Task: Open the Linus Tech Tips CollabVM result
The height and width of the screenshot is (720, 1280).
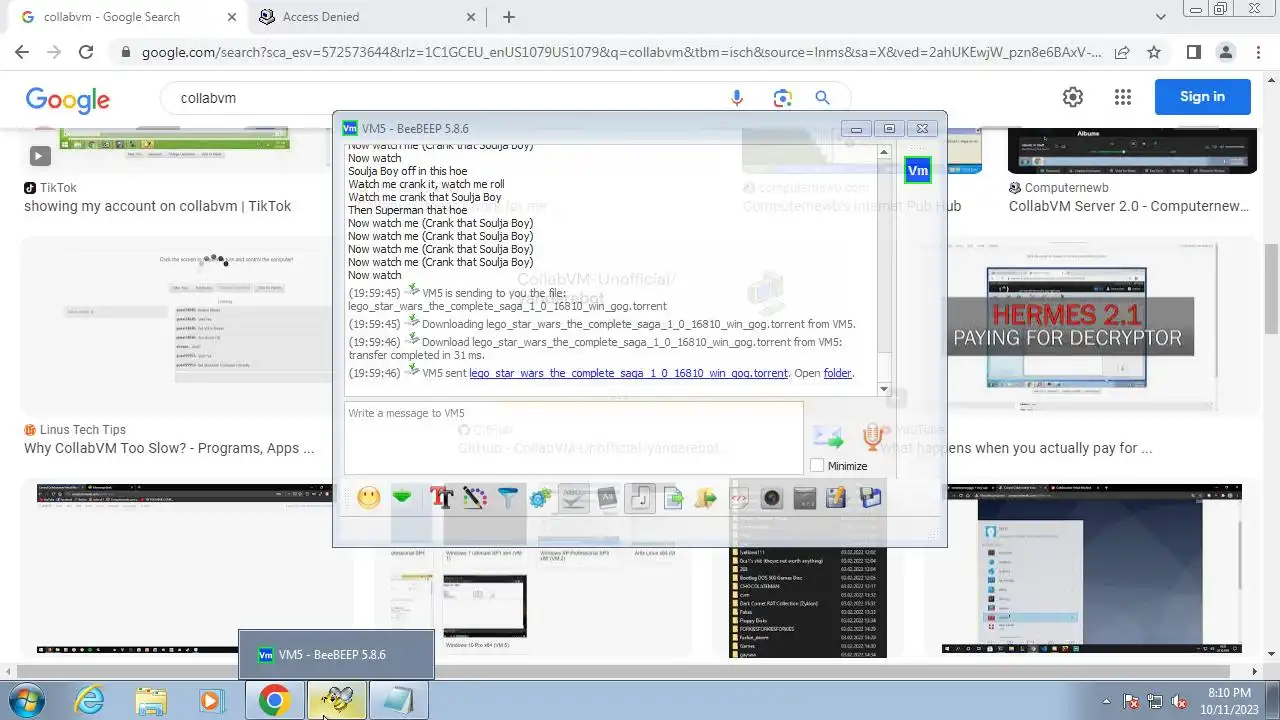Action: pyautogui.click(x=169, y=448)
